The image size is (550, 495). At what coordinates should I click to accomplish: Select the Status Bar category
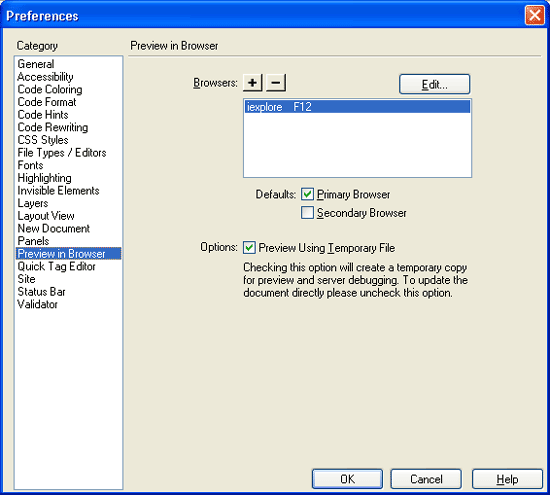coord(41,292)
